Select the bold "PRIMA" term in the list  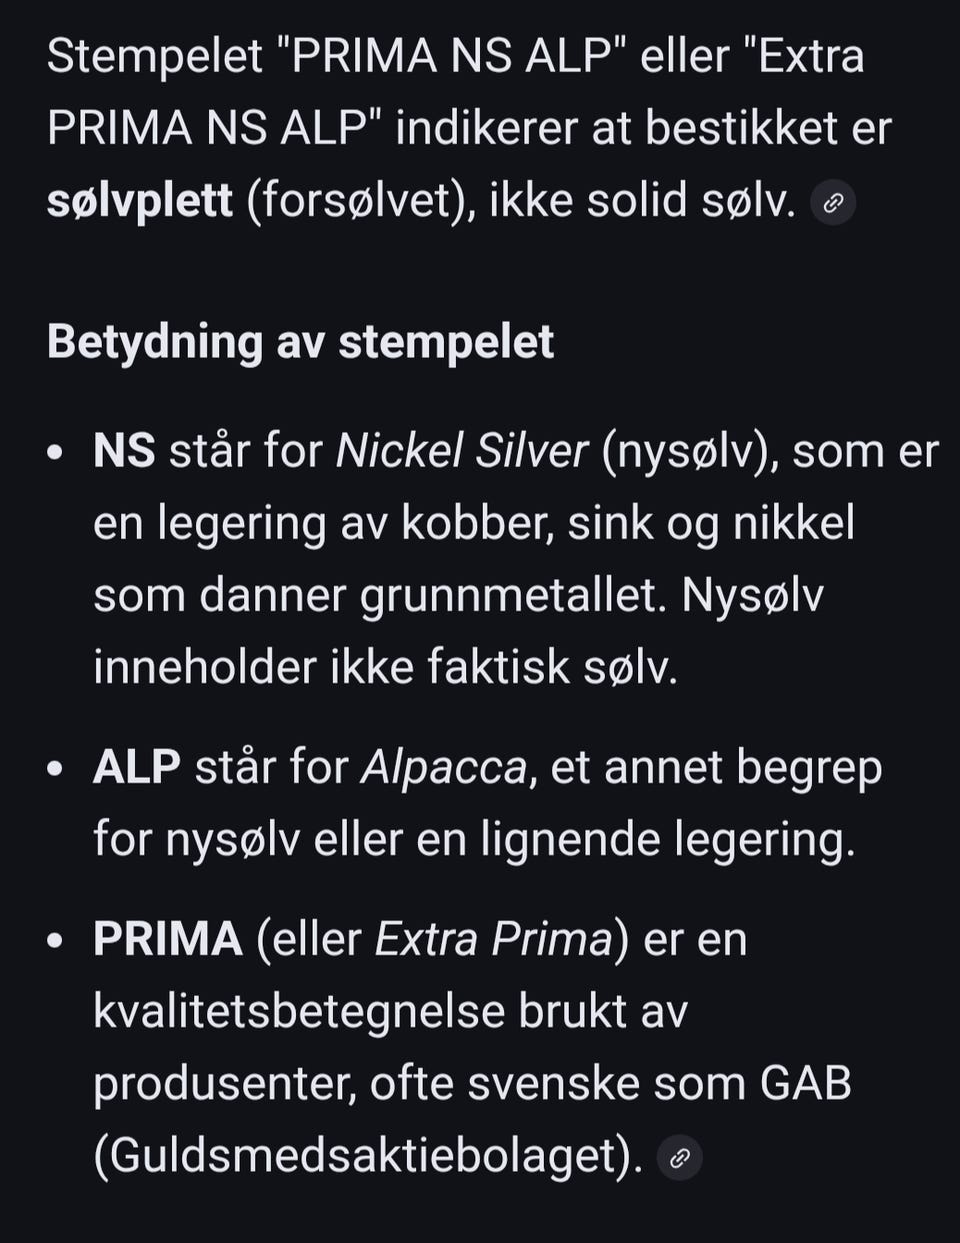(168, 939)
